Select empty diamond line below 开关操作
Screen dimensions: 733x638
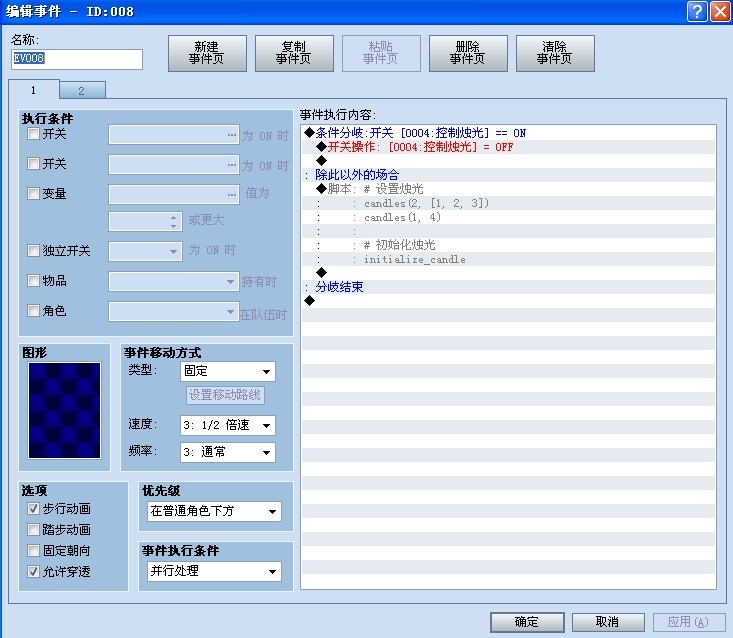pos(508,161)
